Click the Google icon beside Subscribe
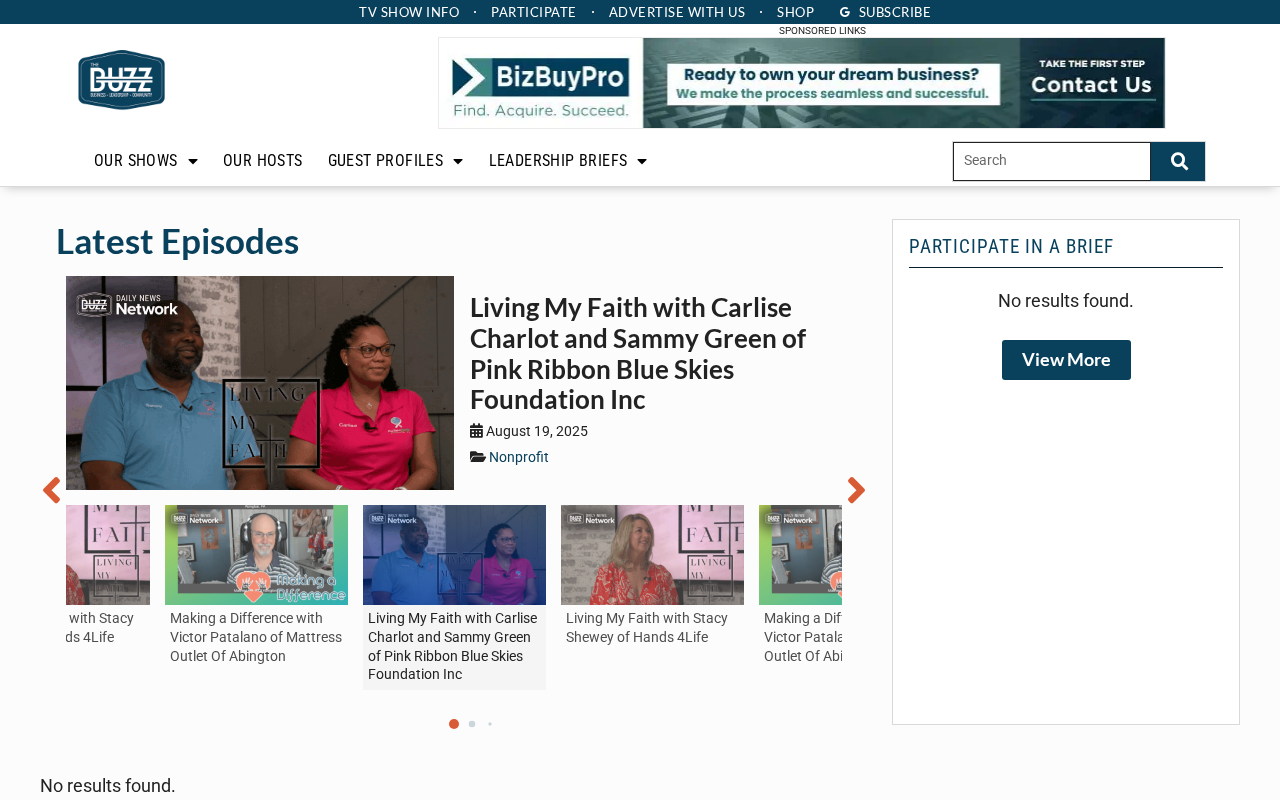This screenshot has width=1280, height=800. tap(845, 12)
